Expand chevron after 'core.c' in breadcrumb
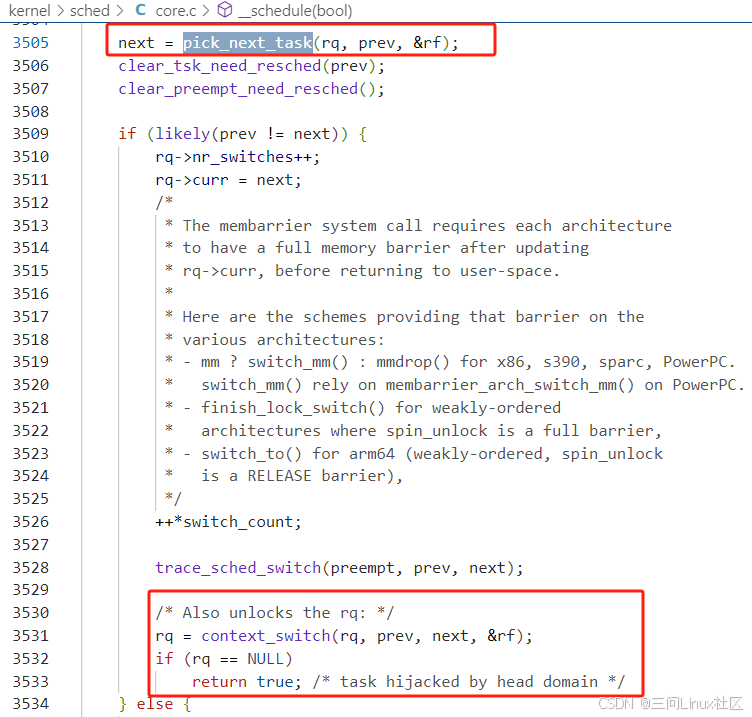This screenshot has height=717, width=752. [206, 11]
